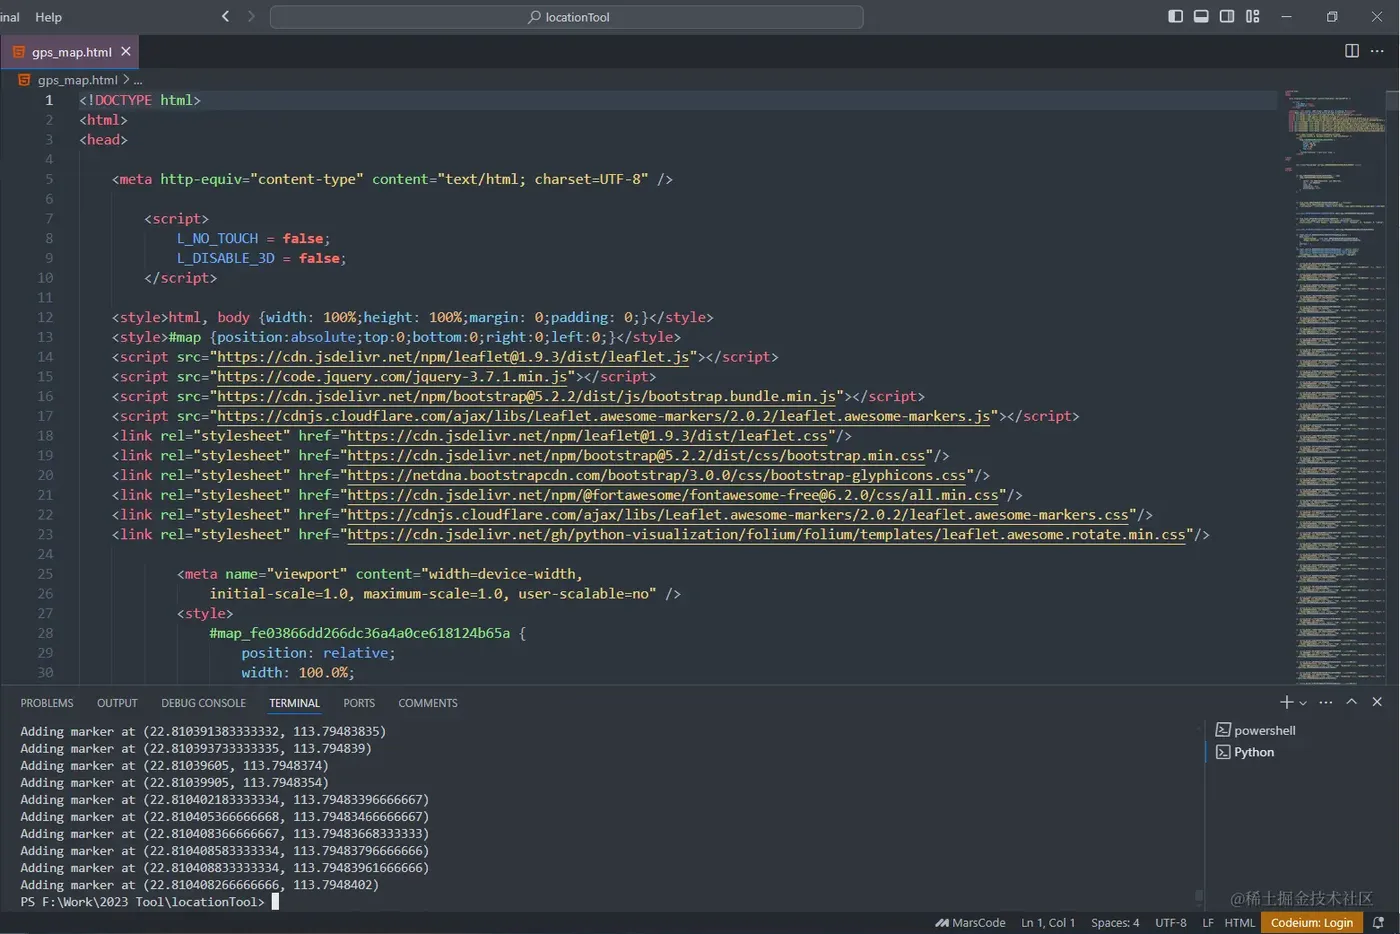The width and height of the screenshot is (1400, 934).
Task: Change indentation via Spaces: 4
Action: (1115, 923)
